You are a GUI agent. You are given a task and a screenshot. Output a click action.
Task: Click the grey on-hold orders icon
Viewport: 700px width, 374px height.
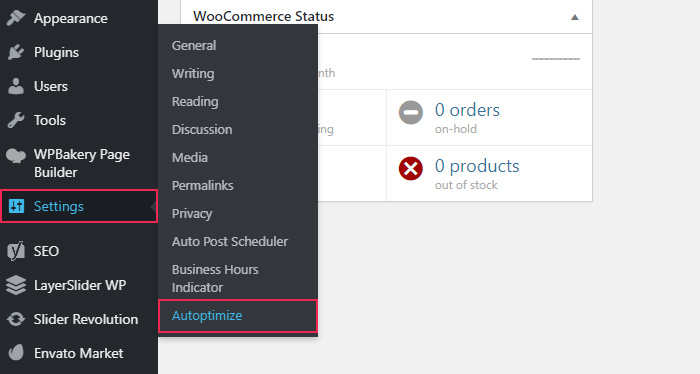click(411, 112)
